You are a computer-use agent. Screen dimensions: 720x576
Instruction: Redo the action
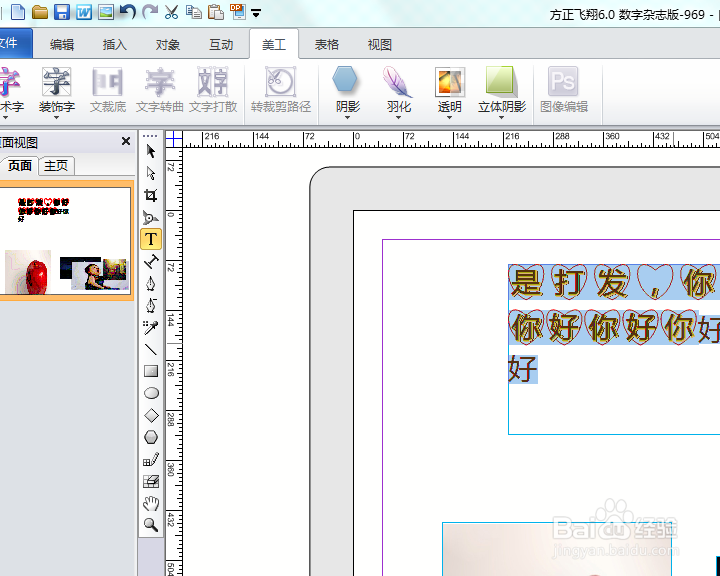pos(150,12)
